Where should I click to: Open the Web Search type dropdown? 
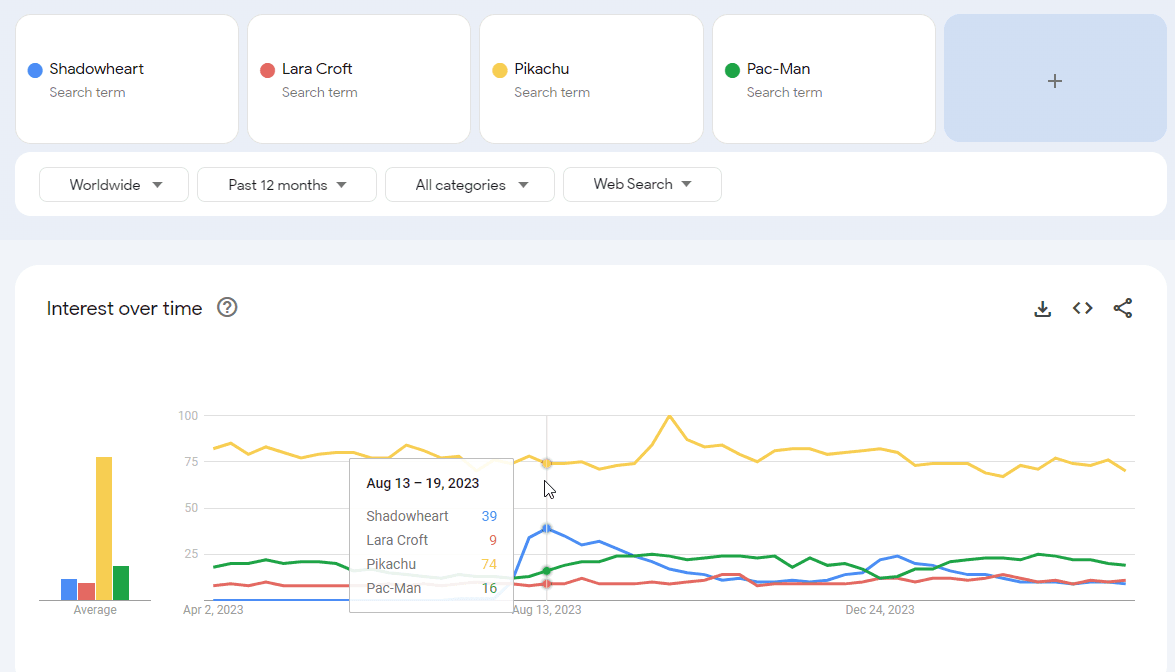(x=642, y=184)
